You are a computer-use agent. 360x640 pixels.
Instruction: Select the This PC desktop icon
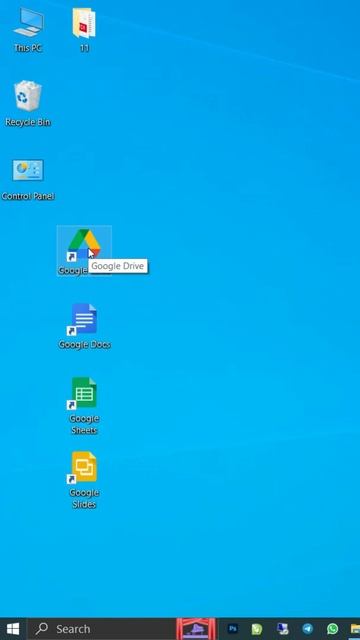(x=28, y=23)
